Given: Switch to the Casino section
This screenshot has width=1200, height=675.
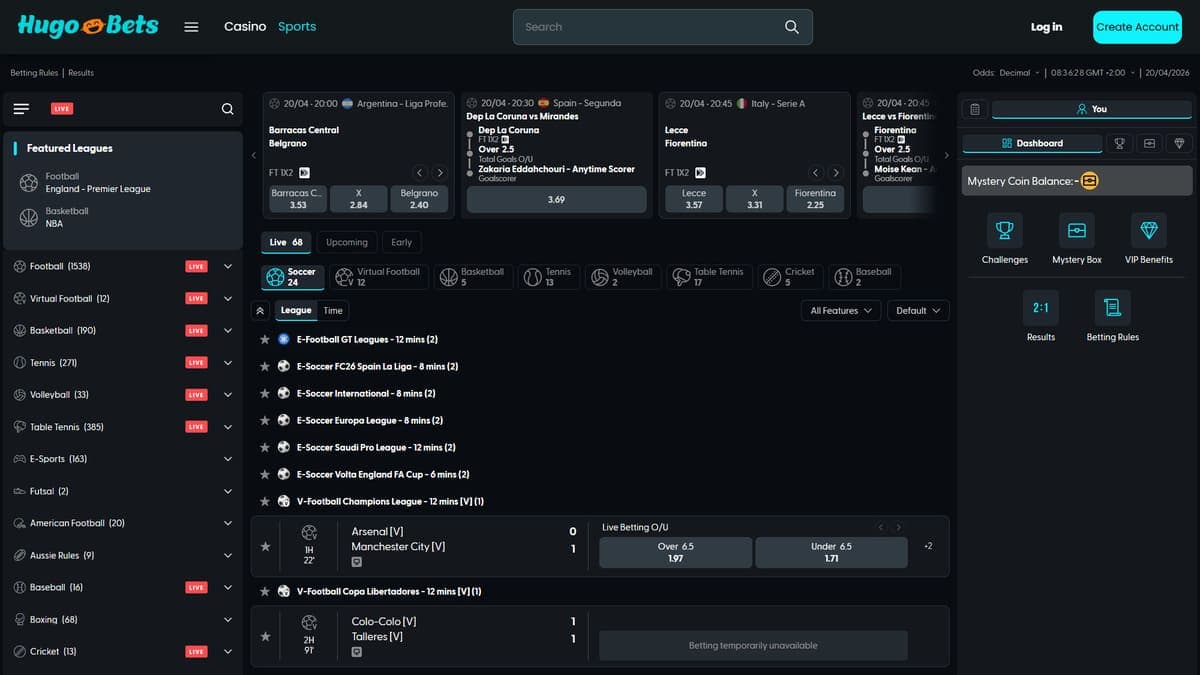Looking at the screenshot, I should click(245, 27).
